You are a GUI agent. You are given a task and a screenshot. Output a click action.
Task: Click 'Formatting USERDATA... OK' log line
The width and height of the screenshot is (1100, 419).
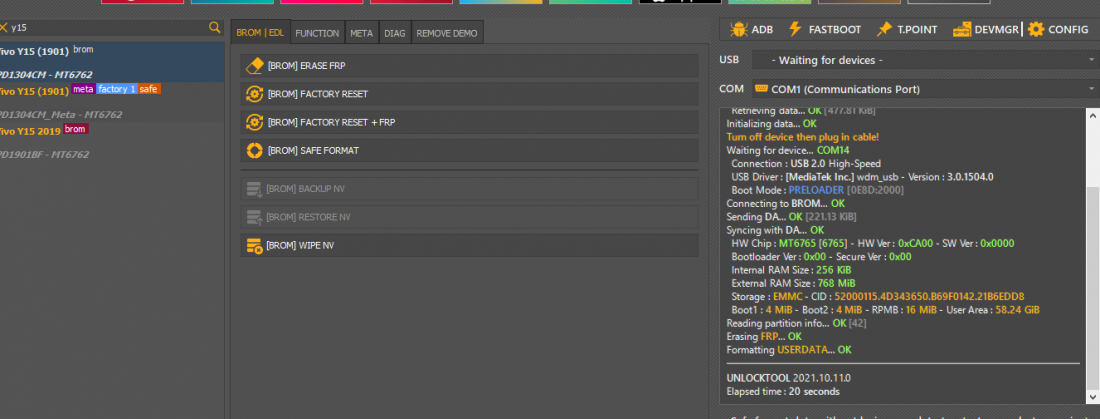[789, 350]
